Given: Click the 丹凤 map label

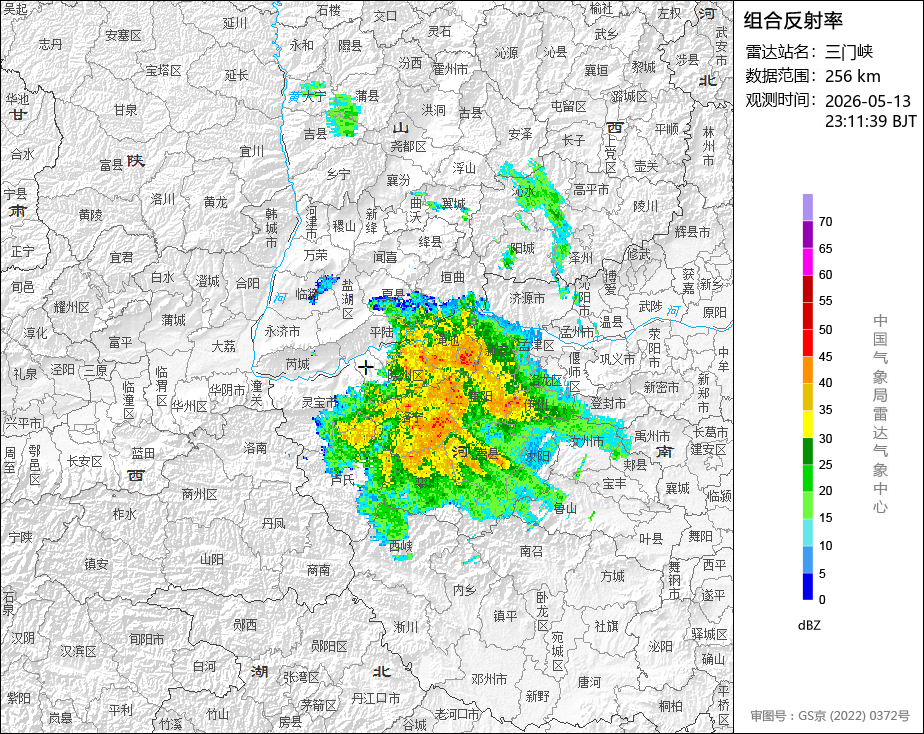Looking at the screenshot, I should pyautogui.click(x=273, y=523).
